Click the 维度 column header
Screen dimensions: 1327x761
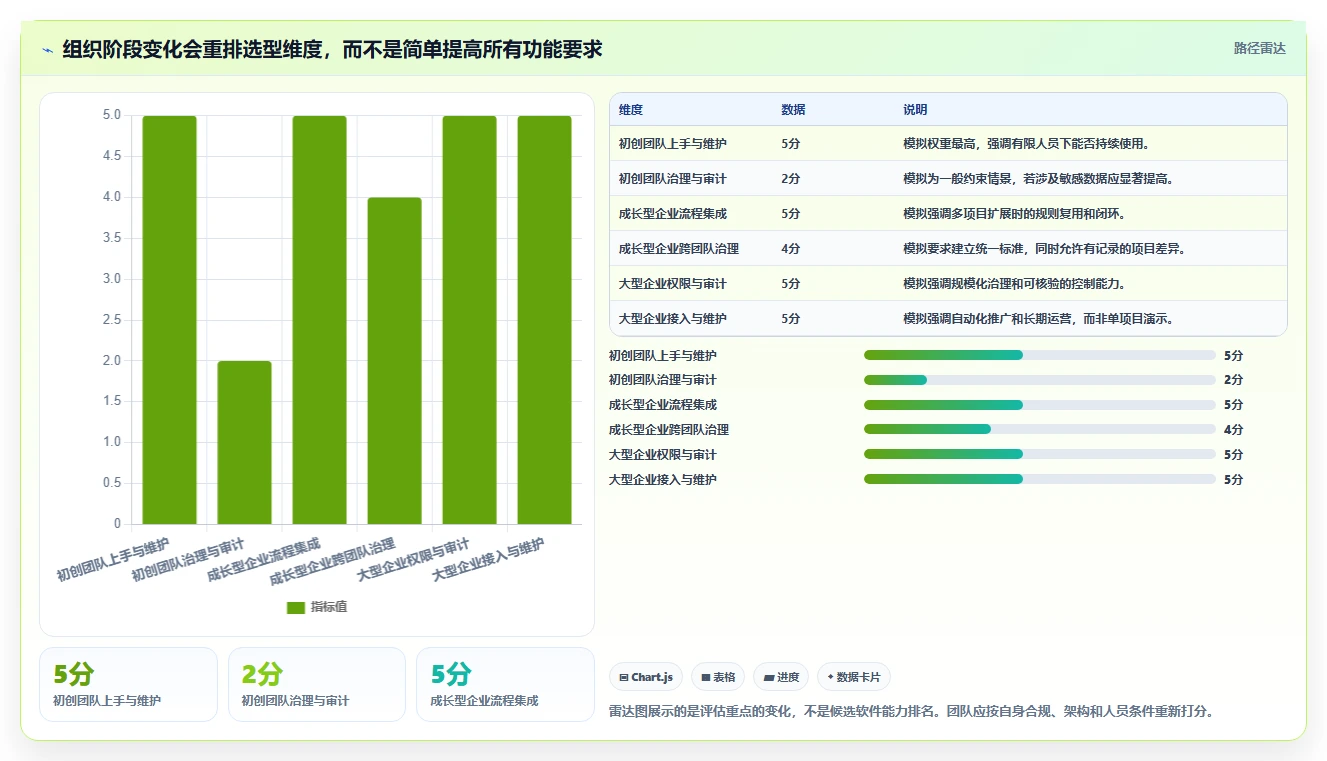(x=631, y=110)
